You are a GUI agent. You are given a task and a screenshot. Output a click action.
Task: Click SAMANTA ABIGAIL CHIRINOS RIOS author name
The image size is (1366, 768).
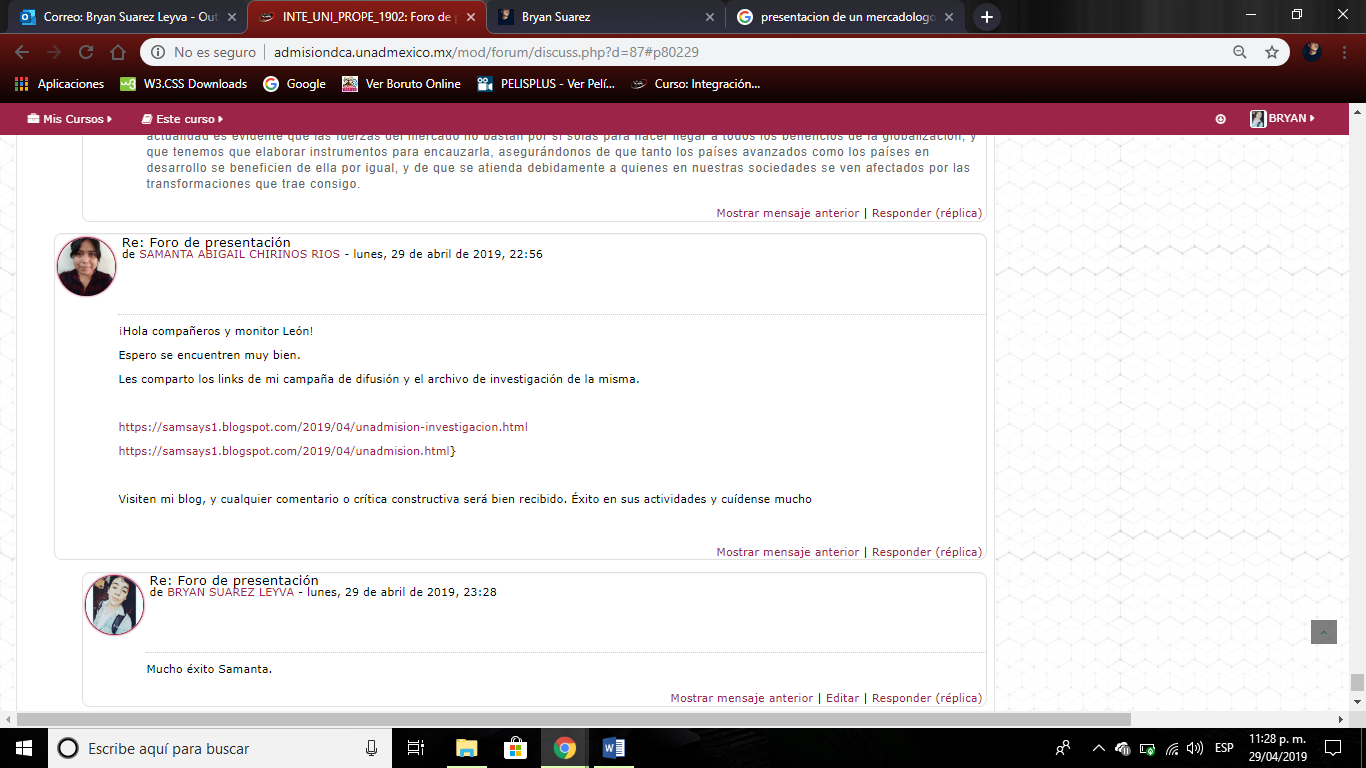point(239,254)
